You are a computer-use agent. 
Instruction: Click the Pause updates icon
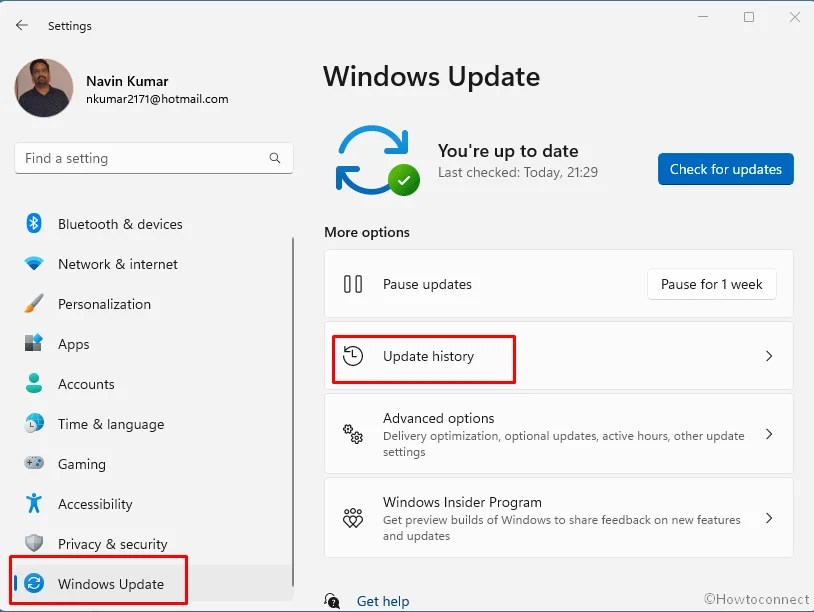point(351,284)
